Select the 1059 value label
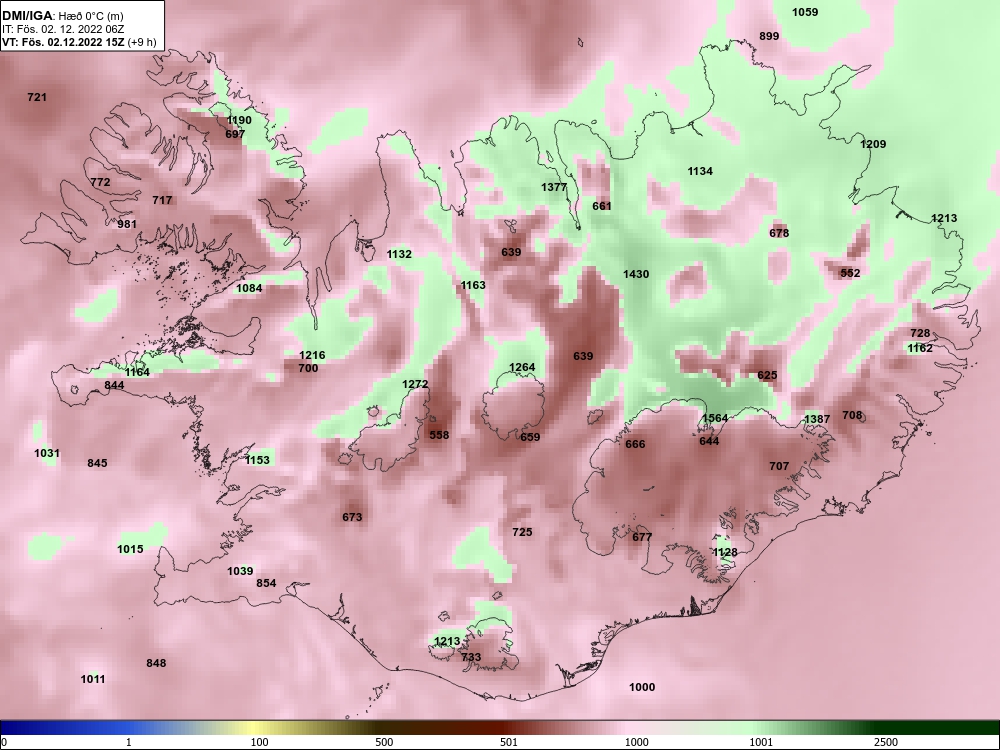 (x=805, y=13)
